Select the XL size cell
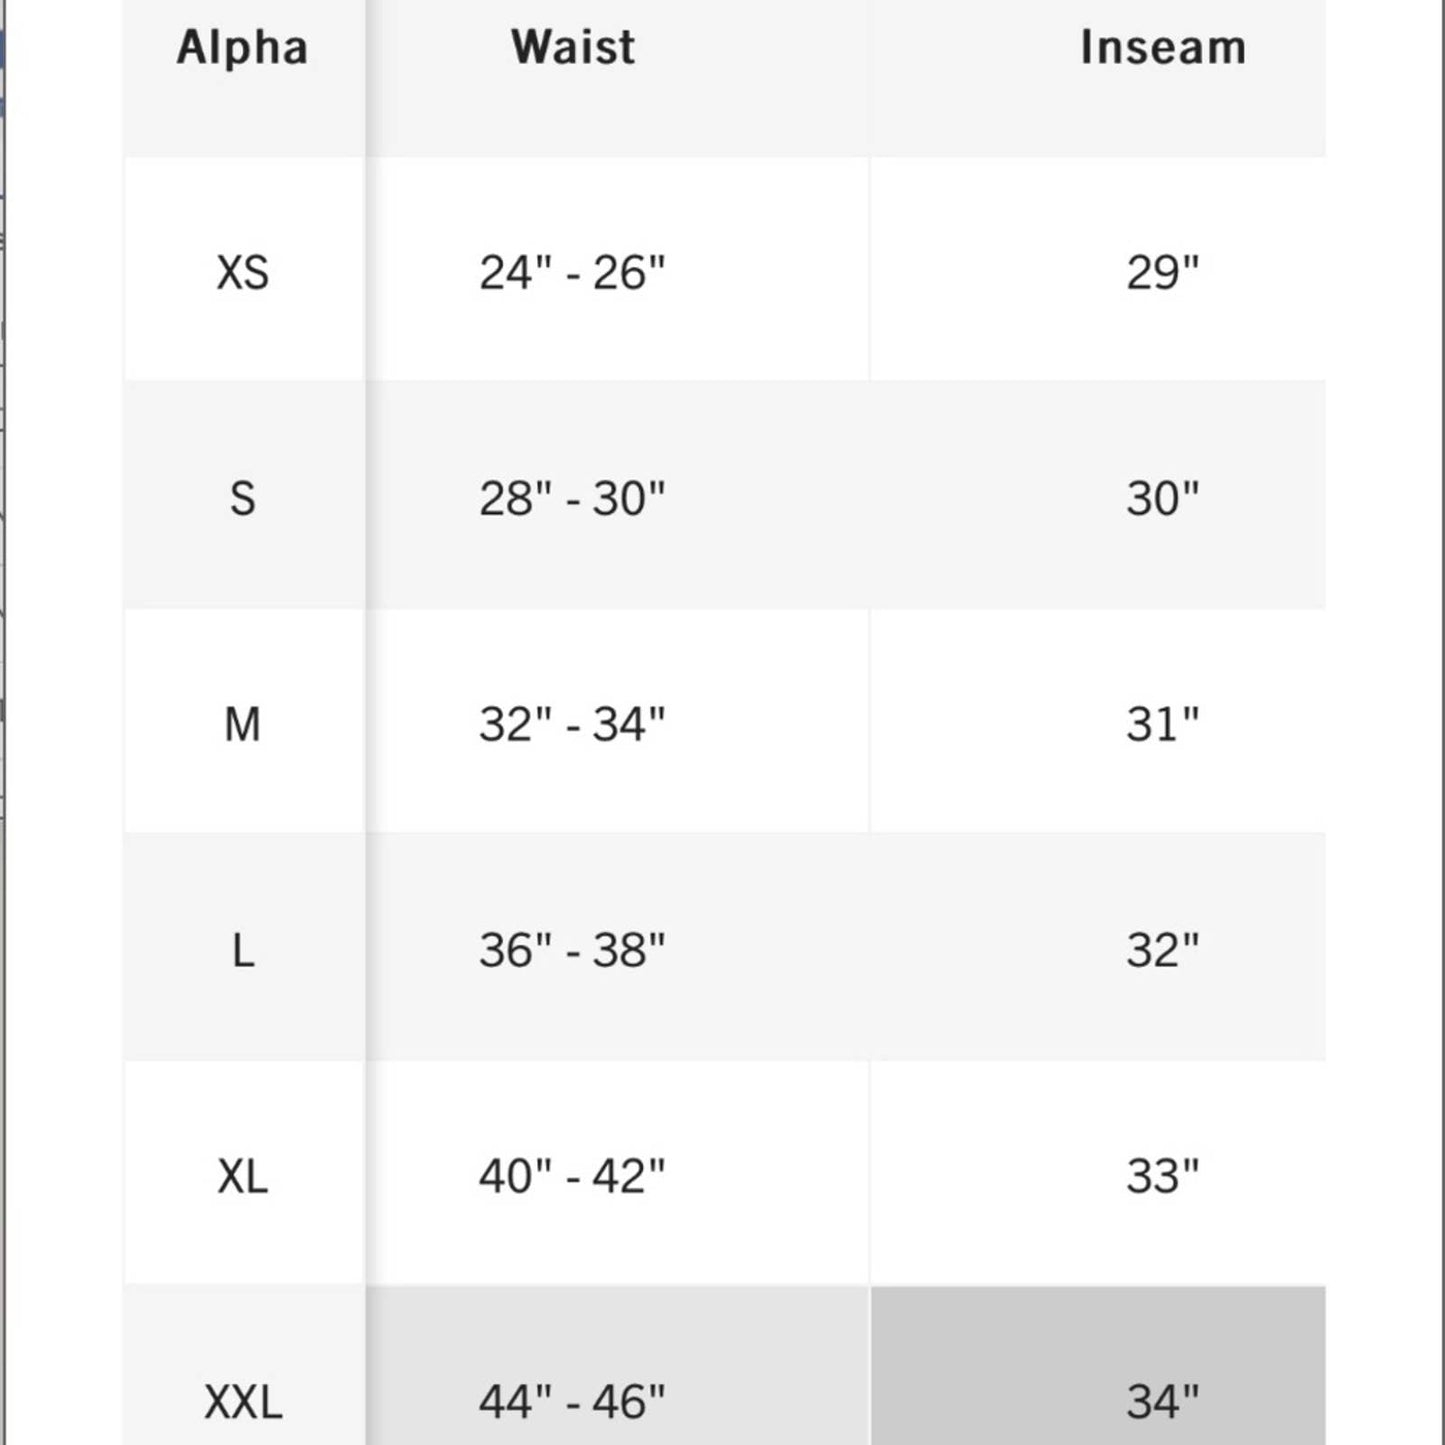The image size is (1445, 1445). pyautogui.click(x=243, y=1176)
